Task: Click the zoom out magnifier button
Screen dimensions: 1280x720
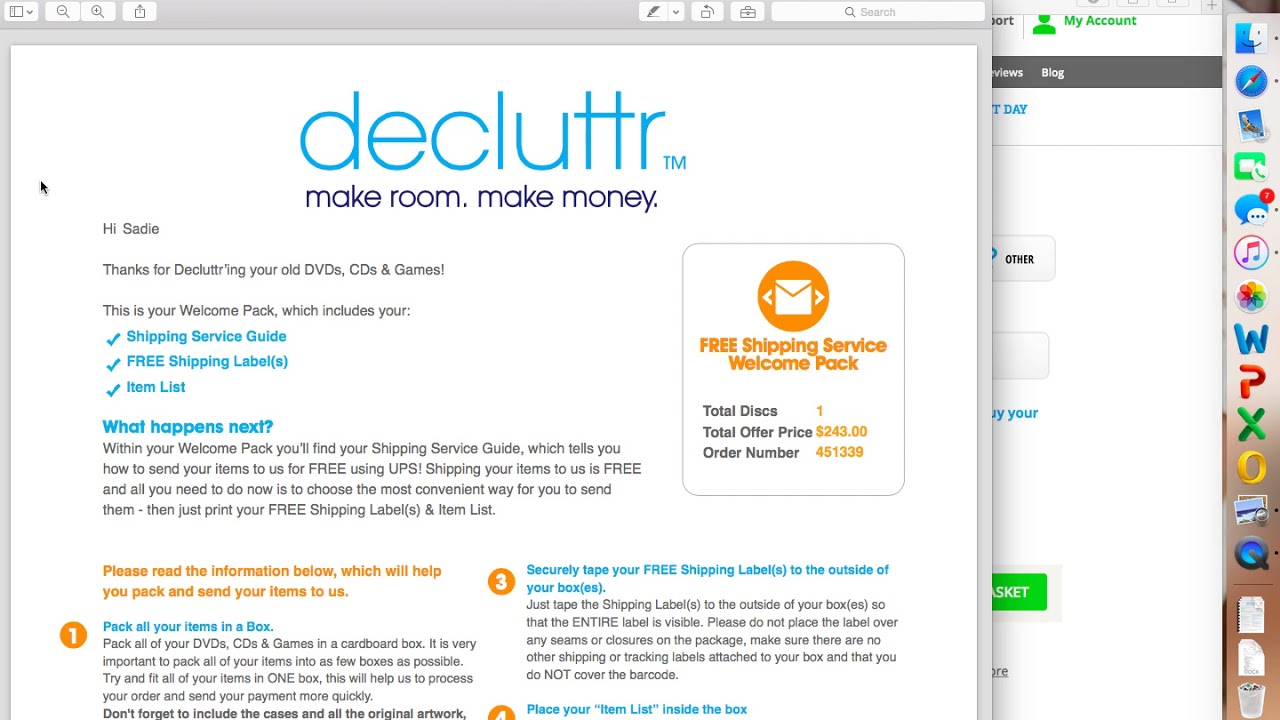Action: click(x=63, y=12)
